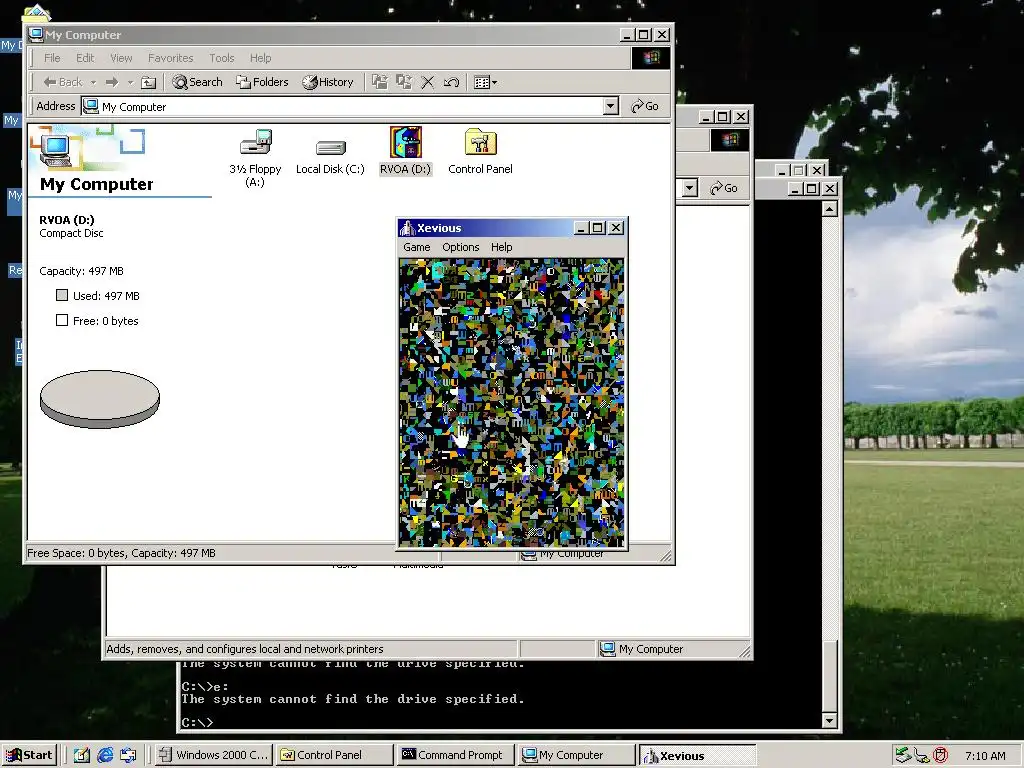Click the red circular system tray icon

(940, 755)
